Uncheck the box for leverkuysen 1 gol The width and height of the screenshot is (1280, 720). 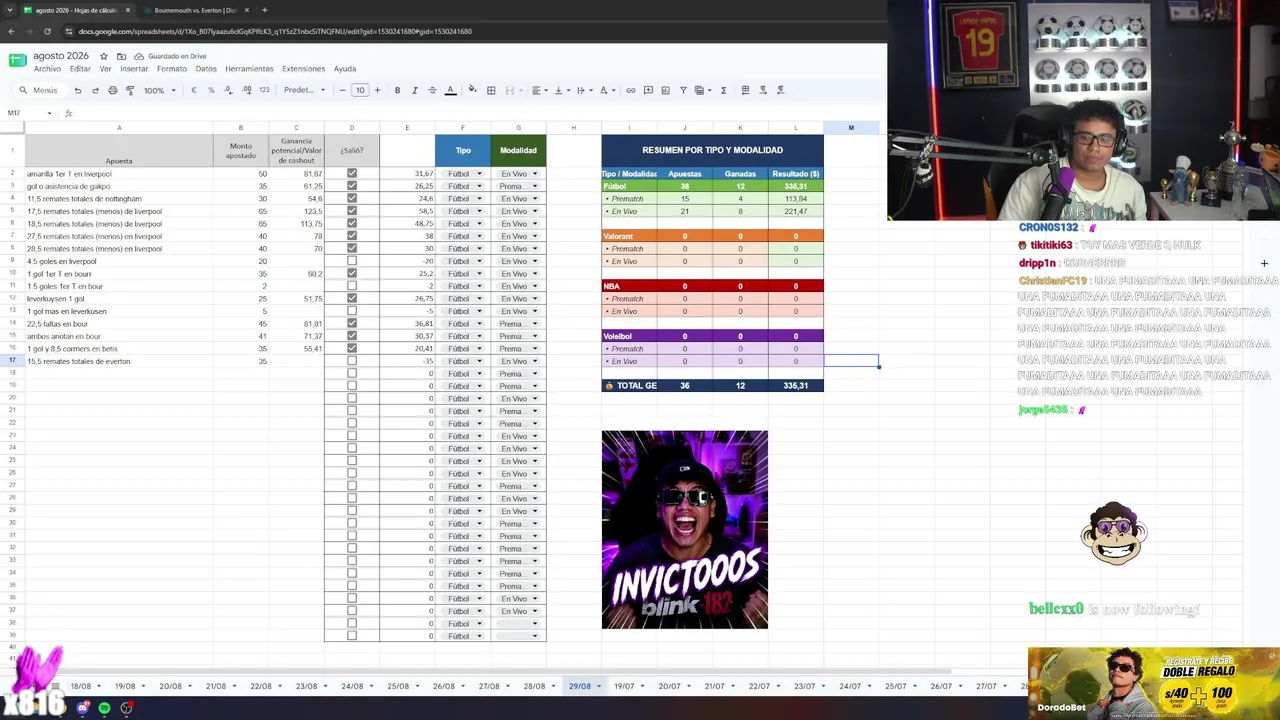pyautogui.click(x=351, y=299)
